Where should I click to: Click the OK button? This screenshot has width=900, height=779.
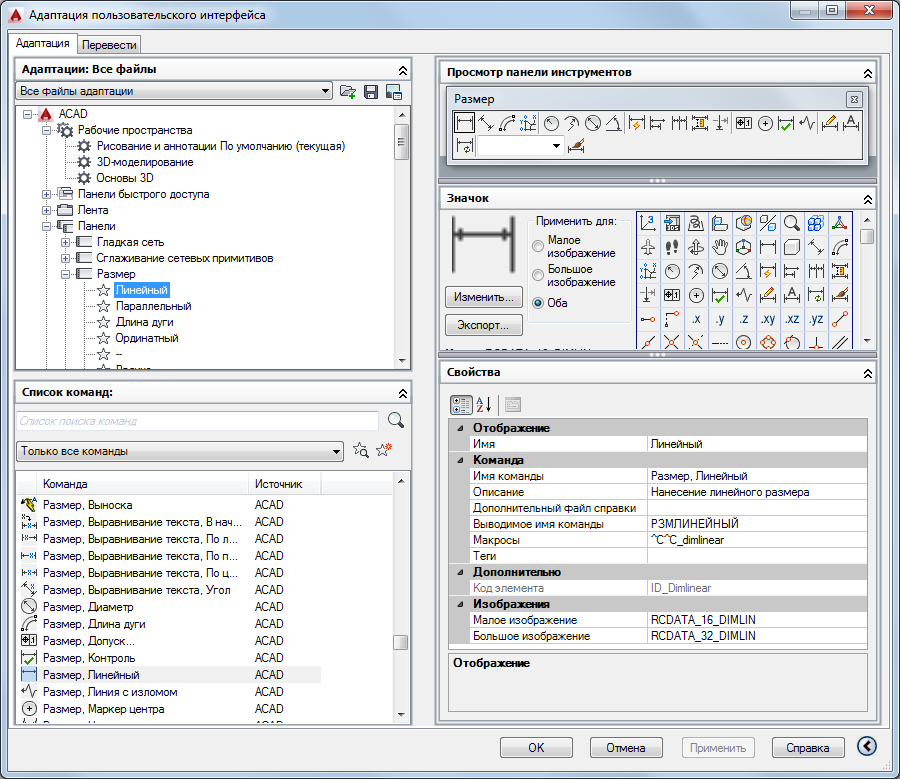536,747
